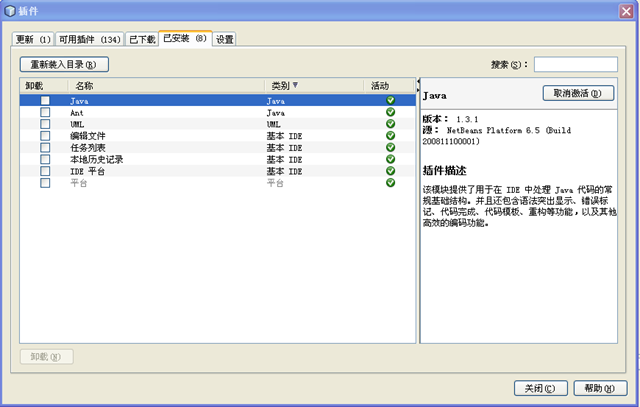Click the Java name in the selected row
This screenshot has height=407, width=640.
[x=79, y=101]
